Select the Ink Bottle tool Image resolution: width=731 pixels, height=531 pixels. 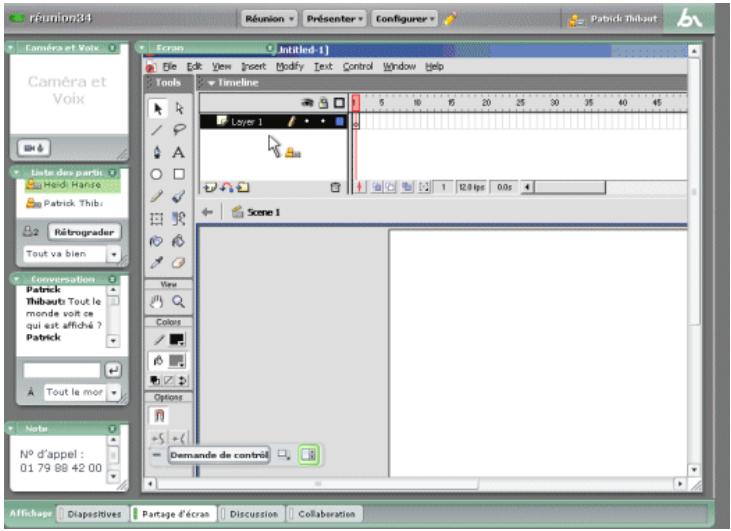coord(156,241)
